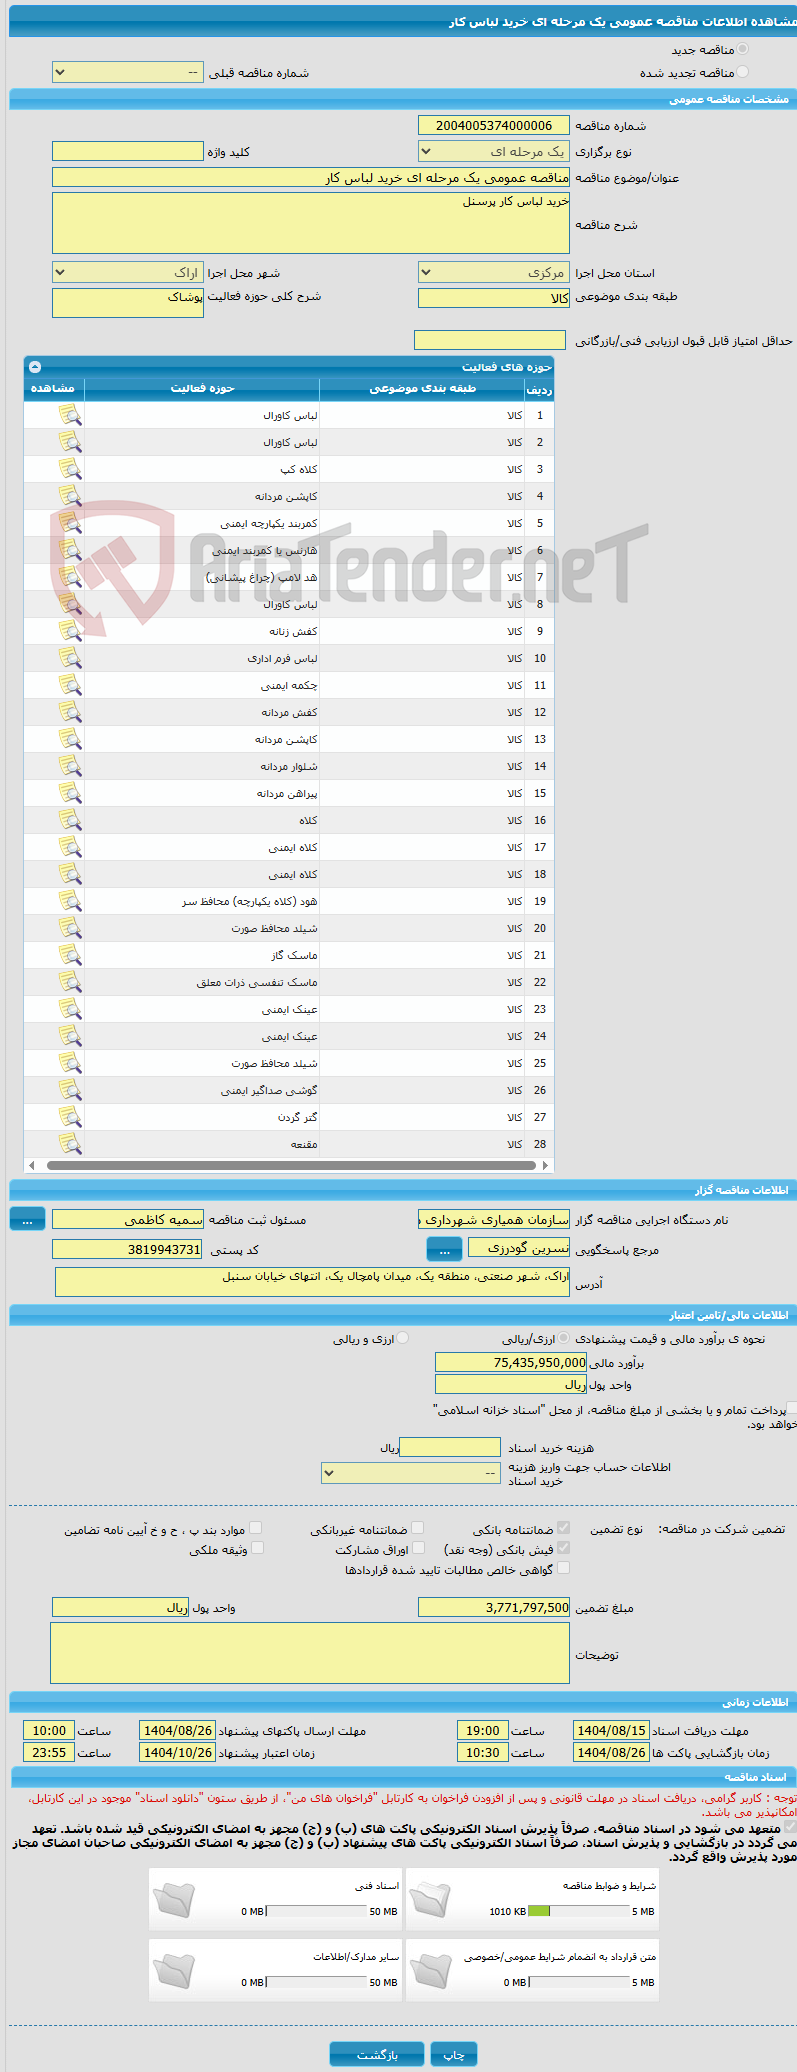
Task: Open view icon for row 27 گتر گردن
Action: pyautogui.click(x=70, y=1117)
